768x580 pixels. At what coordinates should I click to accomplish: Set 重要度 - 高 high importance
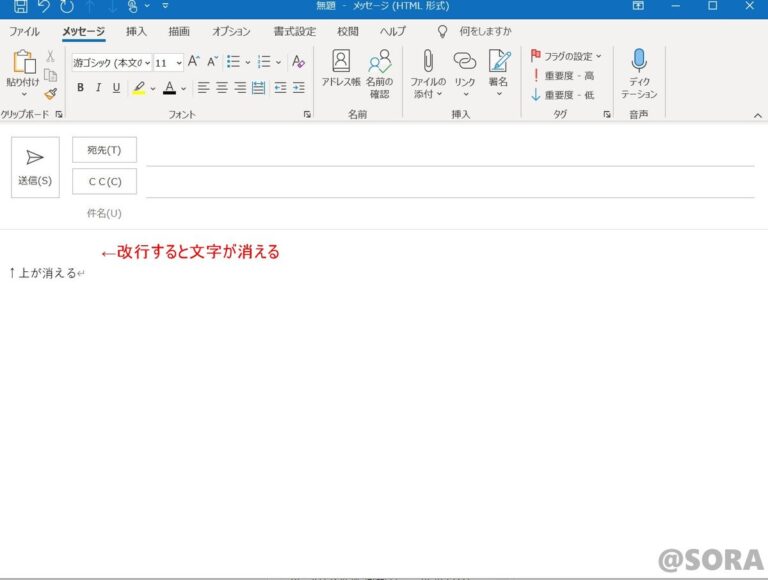coord(563,75)
